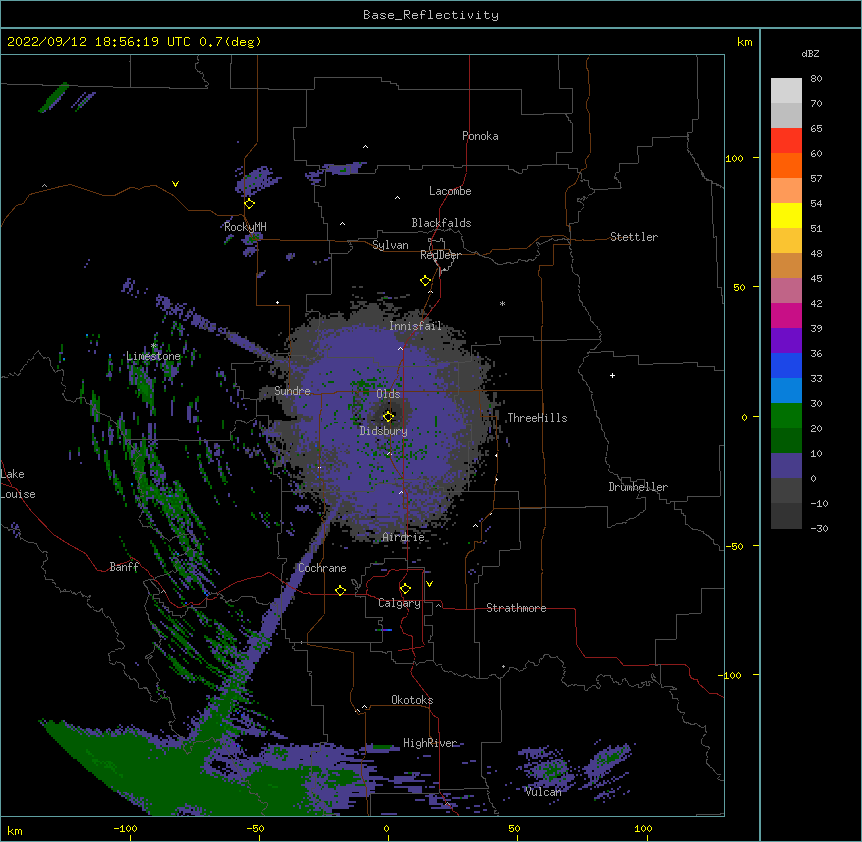
Task: Click the Cochrane label
Action: point(322,568)
